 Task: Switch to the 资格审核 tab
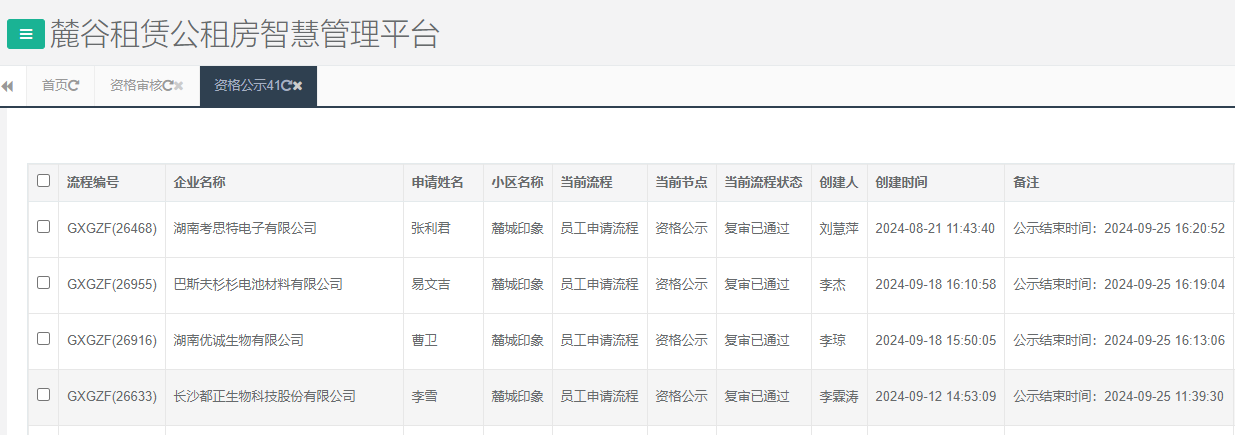coord(135,86)
